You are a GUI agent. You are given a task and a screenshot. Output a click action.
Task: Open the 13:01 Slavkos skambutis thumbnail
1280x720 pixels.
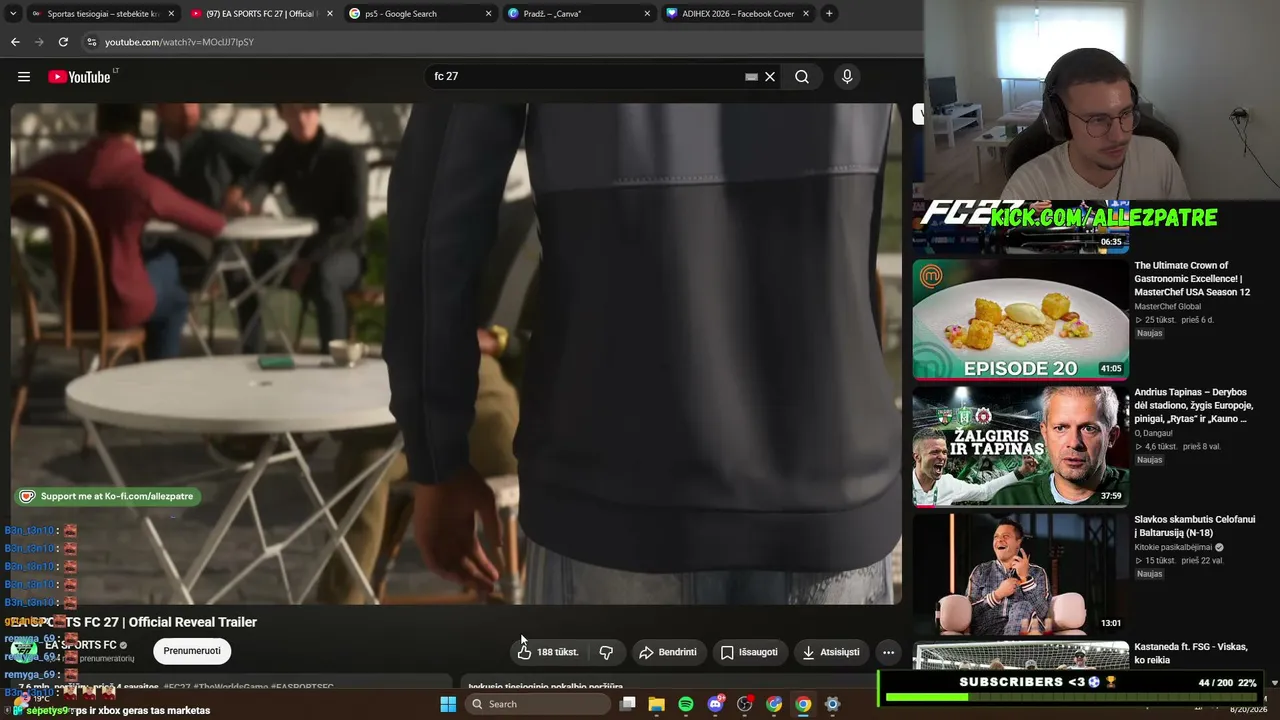pos(1021,574)
